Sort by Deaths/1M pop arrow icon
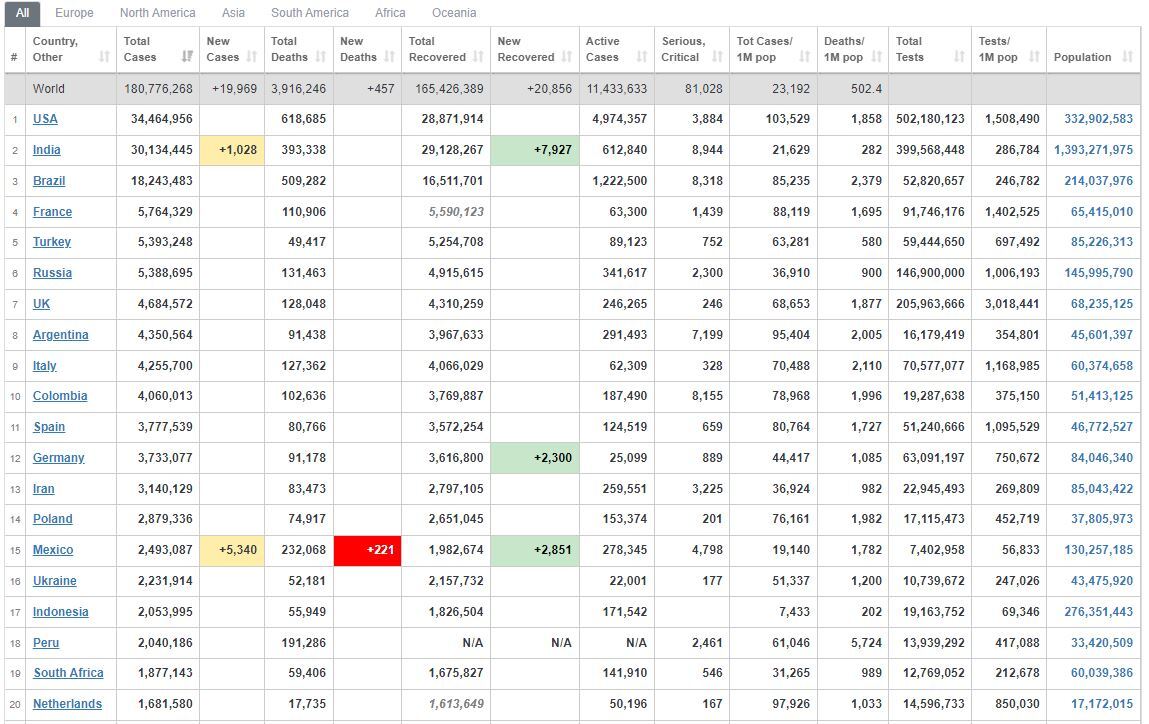 [x=877, y=56]
